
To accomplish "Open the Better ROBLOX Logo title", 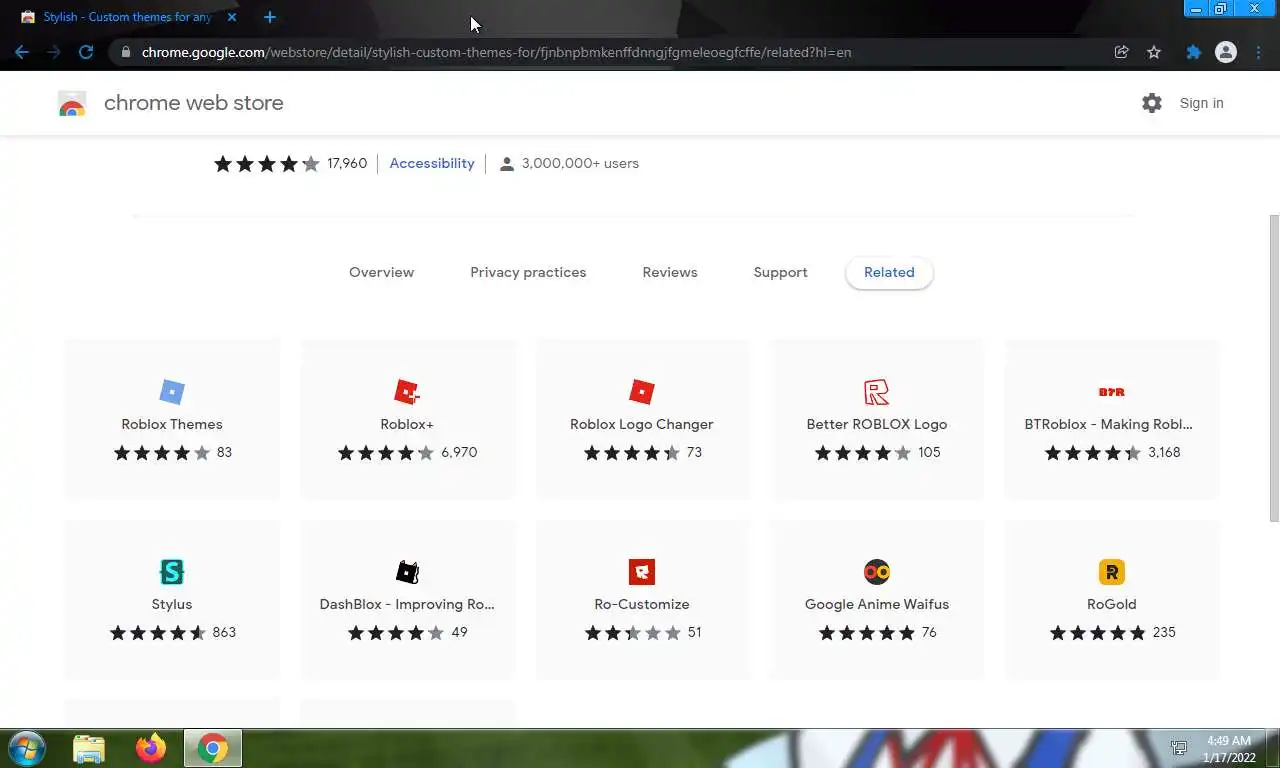I will tap(876, 424).
